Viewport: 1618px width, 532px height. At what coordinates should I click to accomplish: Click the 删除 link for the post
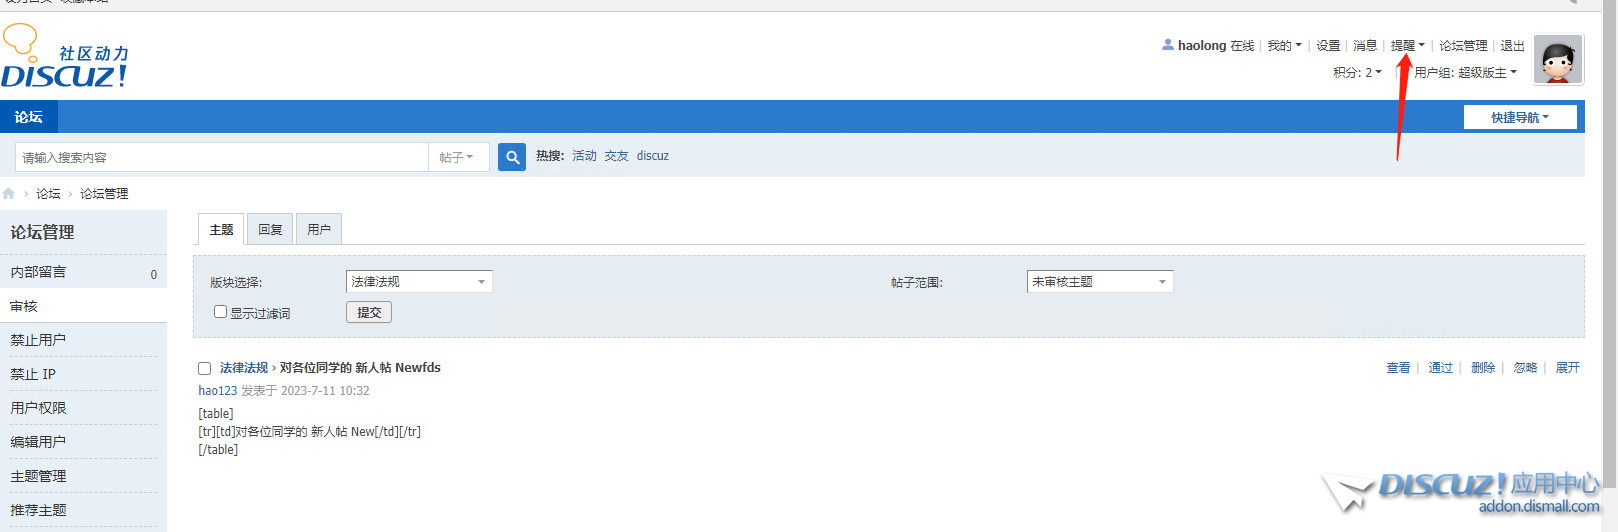click(x=1482, y=368)
